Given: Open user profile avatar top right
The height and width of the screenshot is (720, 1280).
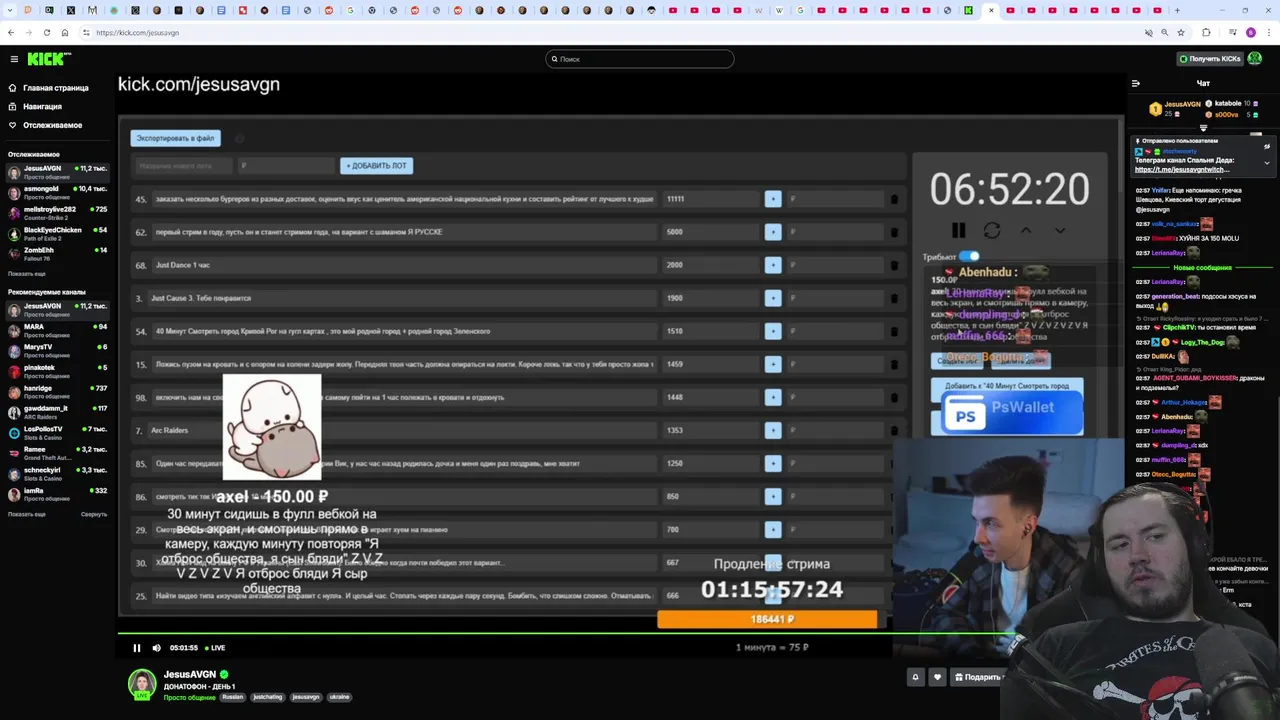Looking at the screenshot, I should (x=1257, y=59).
